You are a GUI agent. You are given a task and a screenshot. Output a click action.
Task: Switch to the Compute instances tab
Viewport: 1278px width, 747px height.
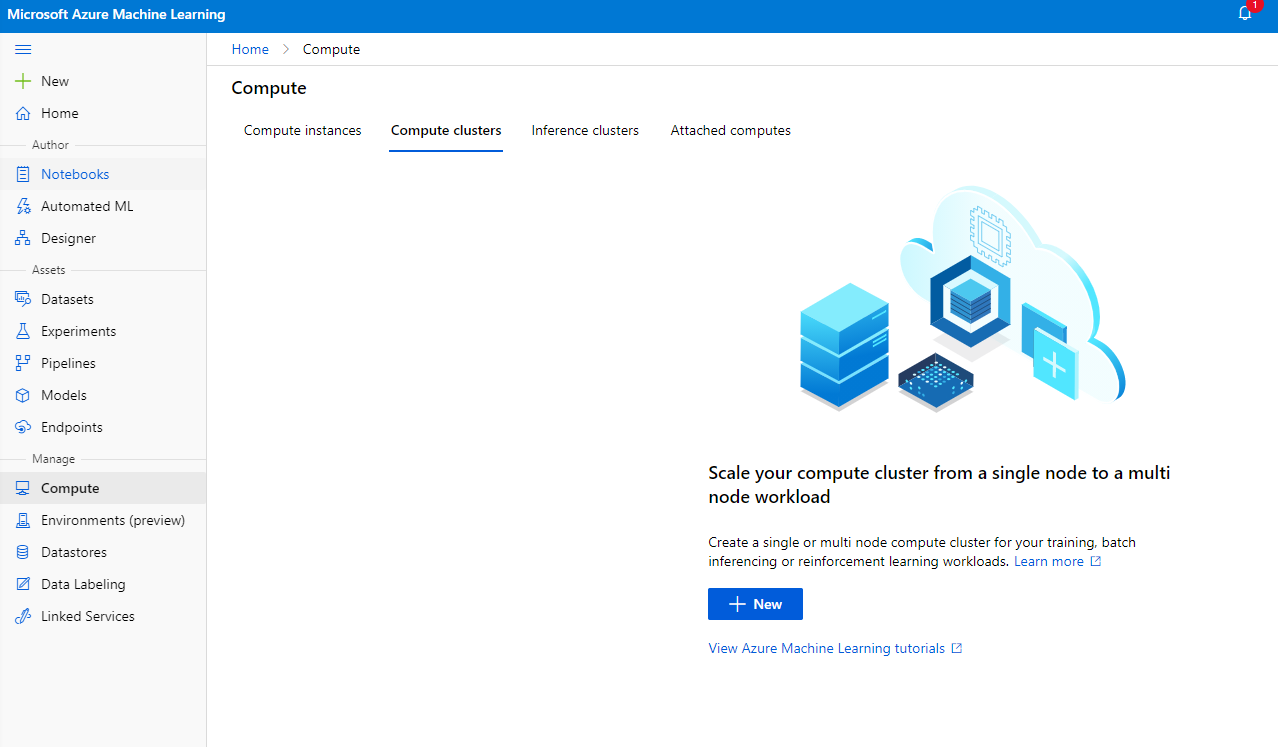pos(302,130)
